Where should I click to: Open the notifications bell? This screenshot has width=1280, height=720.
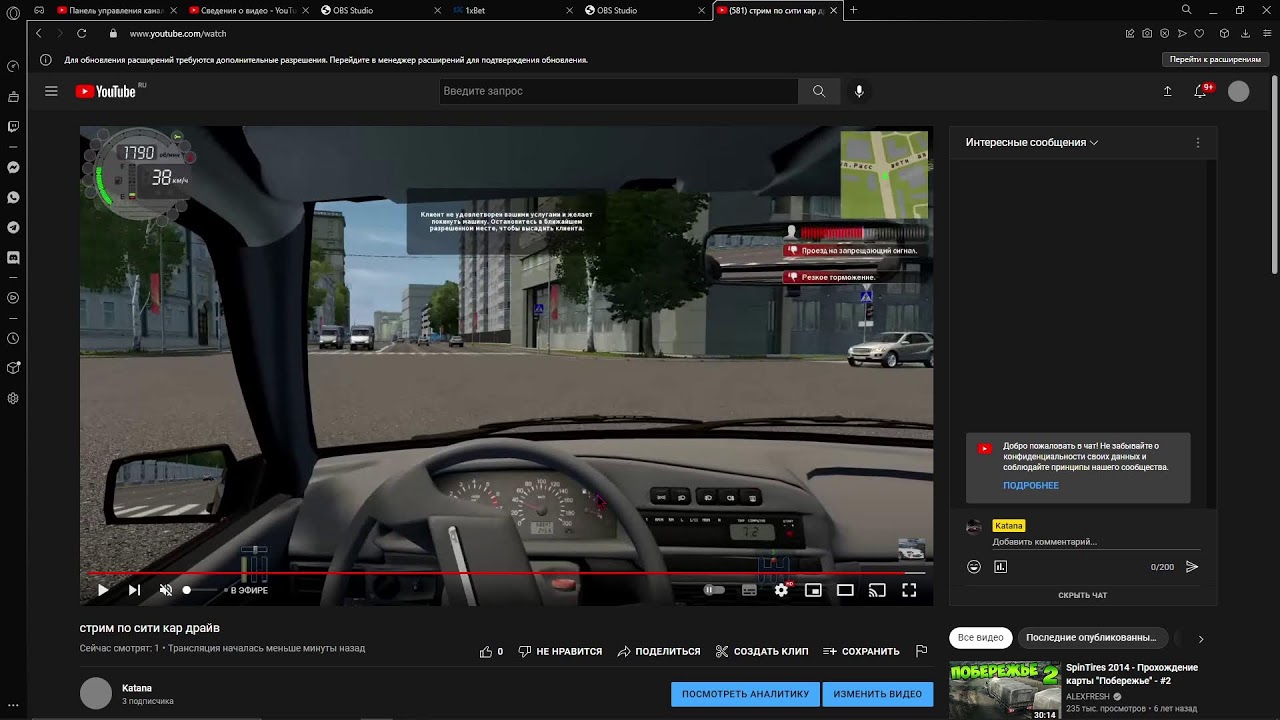1201,91
